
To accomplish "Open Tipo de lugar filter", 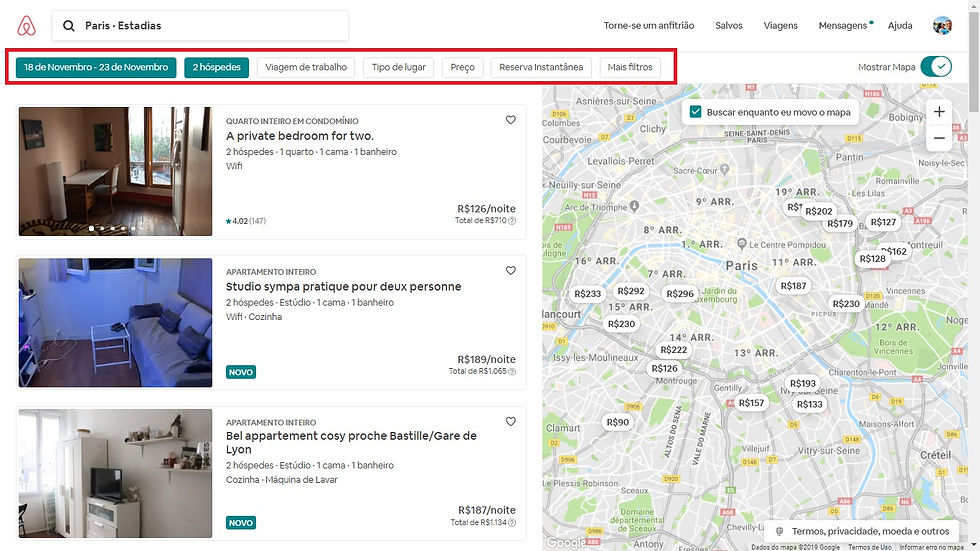I will tap(399, 67).
